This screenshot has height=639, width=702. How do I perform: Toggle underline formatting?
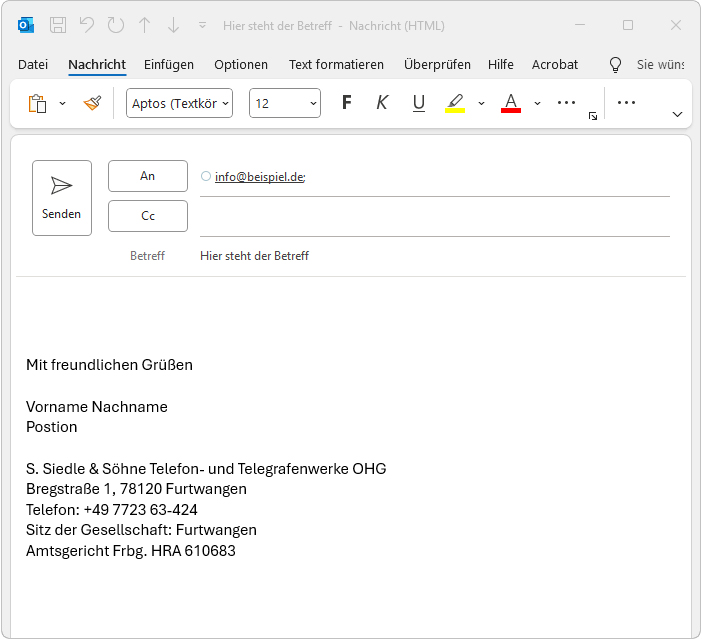tap(418, 103)
